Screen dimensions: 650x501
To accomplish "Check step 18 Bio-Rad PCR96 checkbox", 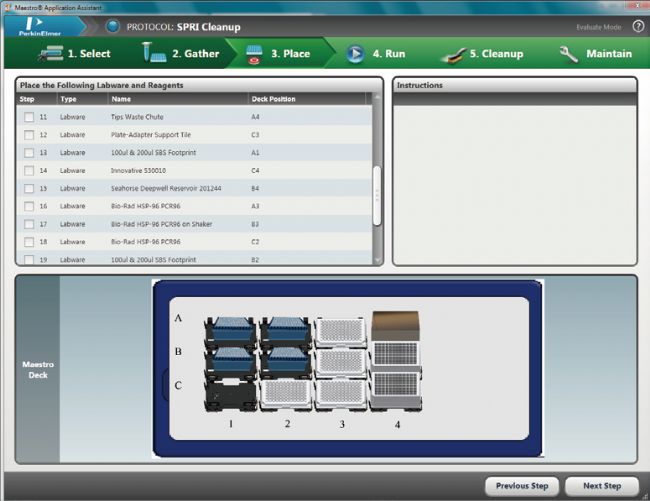I will click(29, 242).
